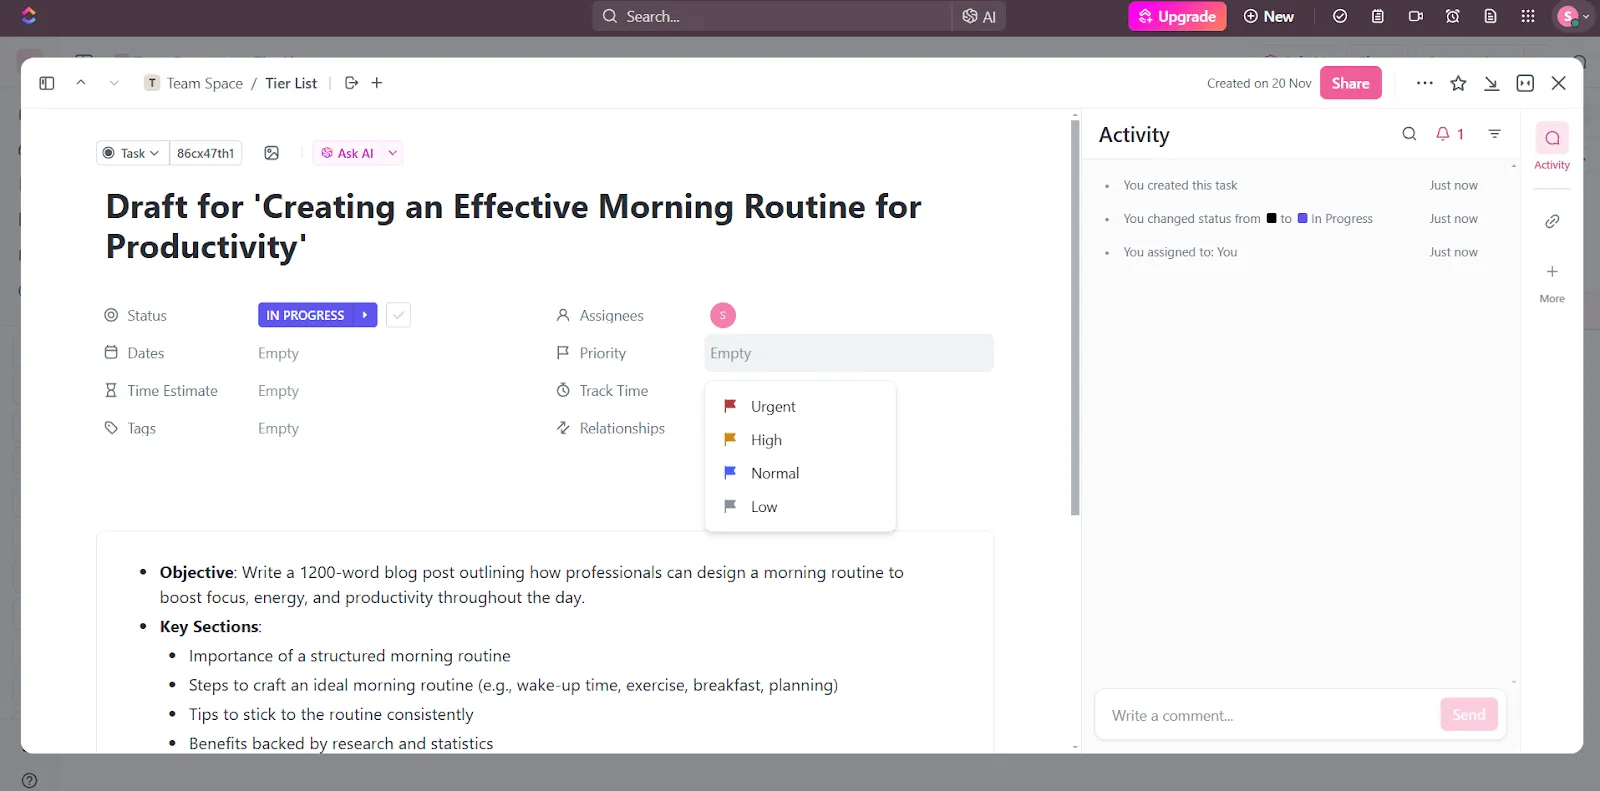Screen dimensions: 1600x791
Task: Open the quick action checkmark icon in top bar
Action: point(1340,16)
